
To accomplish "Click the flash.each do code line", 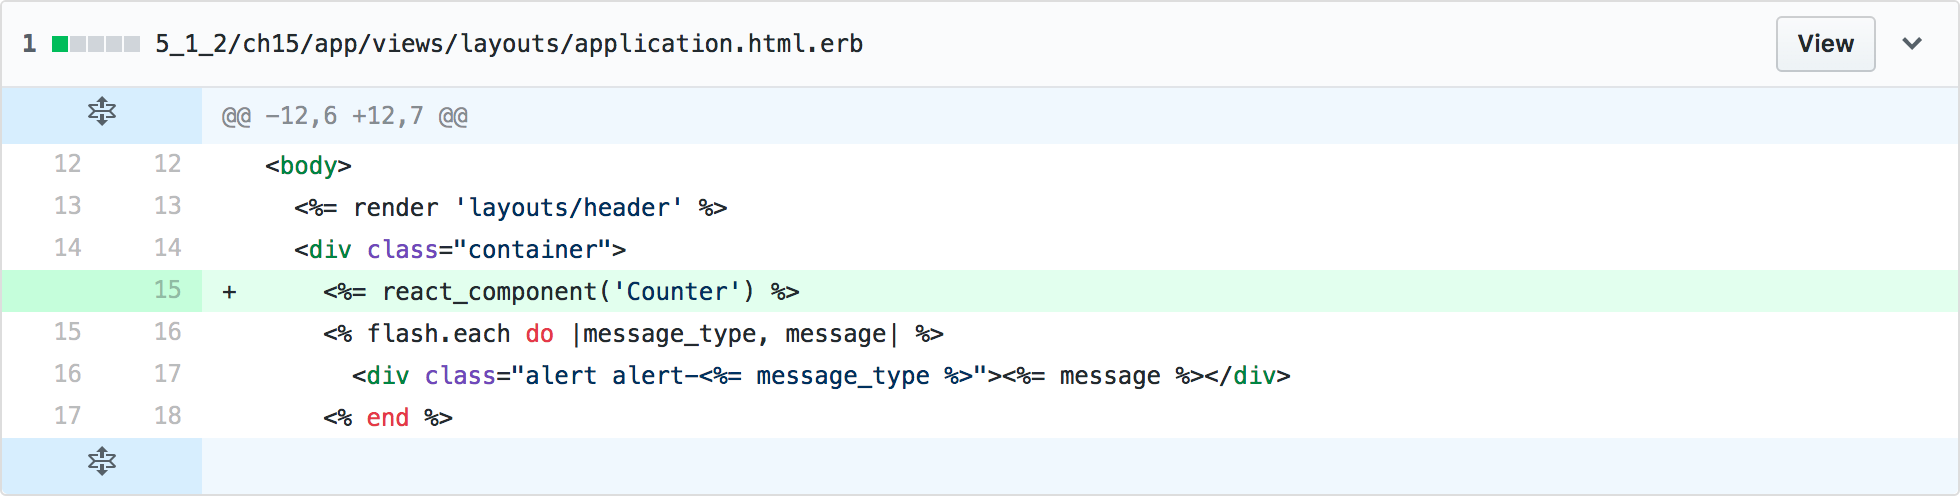I will pos(633,334).
